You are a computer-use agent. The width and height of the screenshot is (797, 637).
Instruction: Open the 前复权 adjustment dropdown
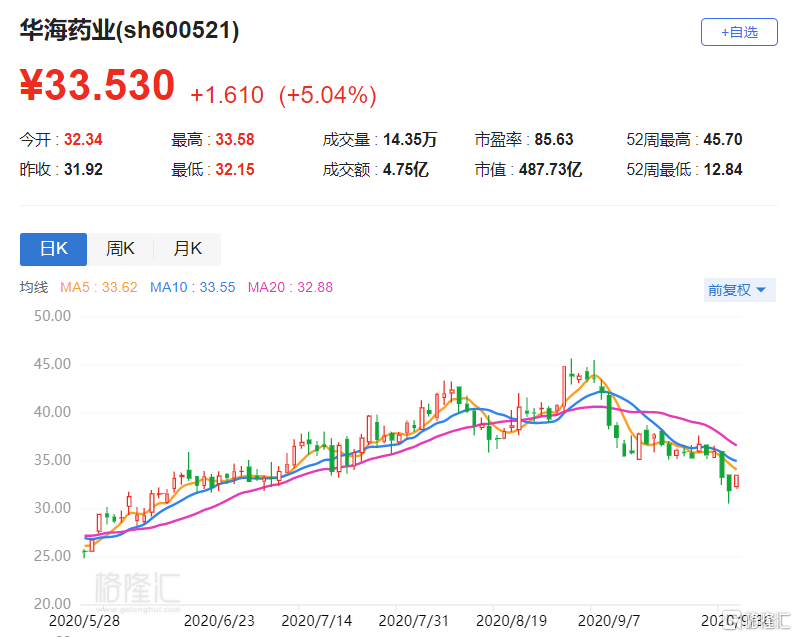pyautogui.click(x=740, y=290)
